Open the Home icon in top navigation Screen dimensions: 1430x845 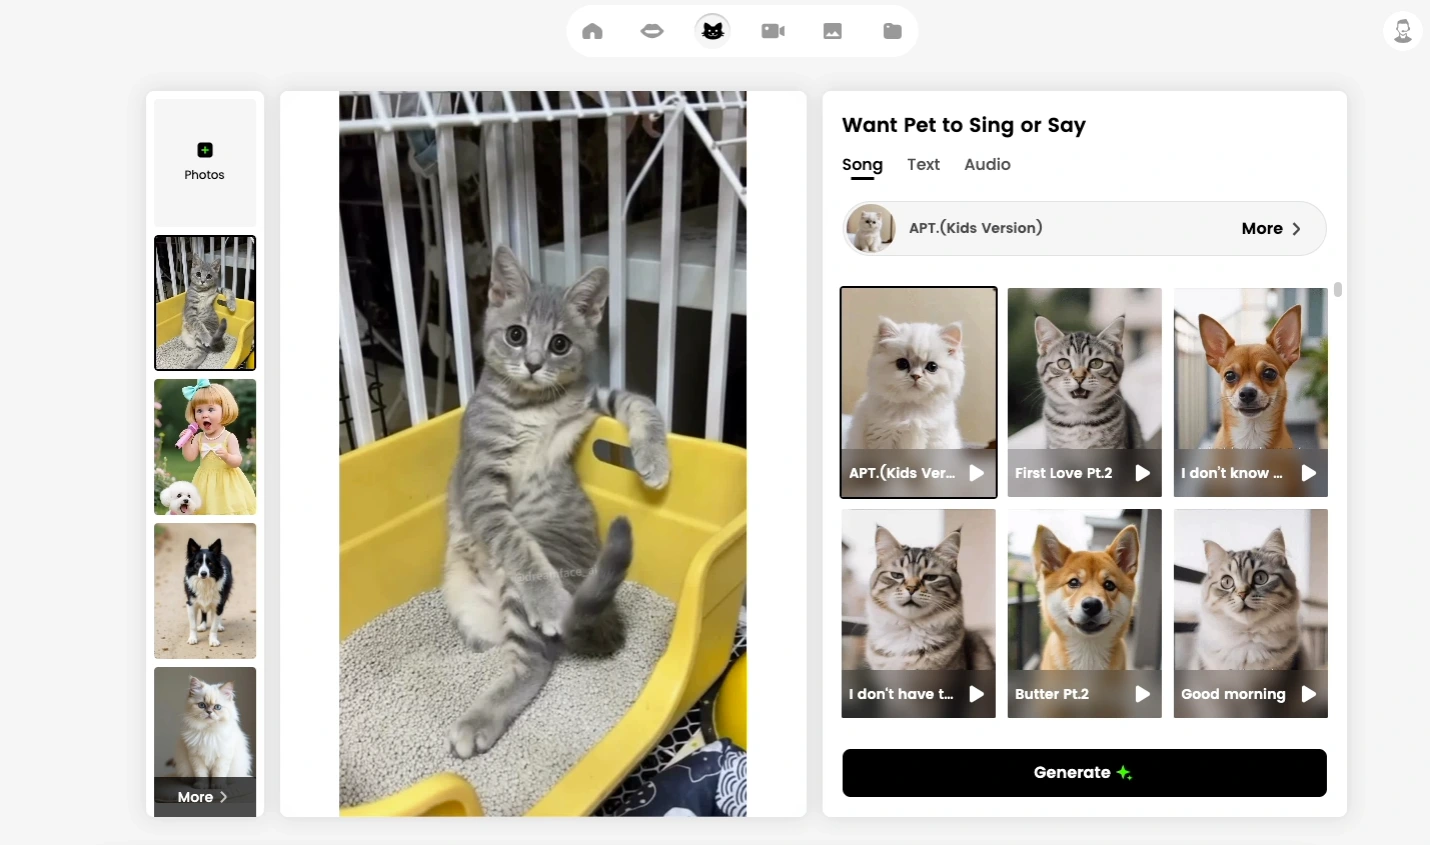pyautogui.click(x=592, y=31)
